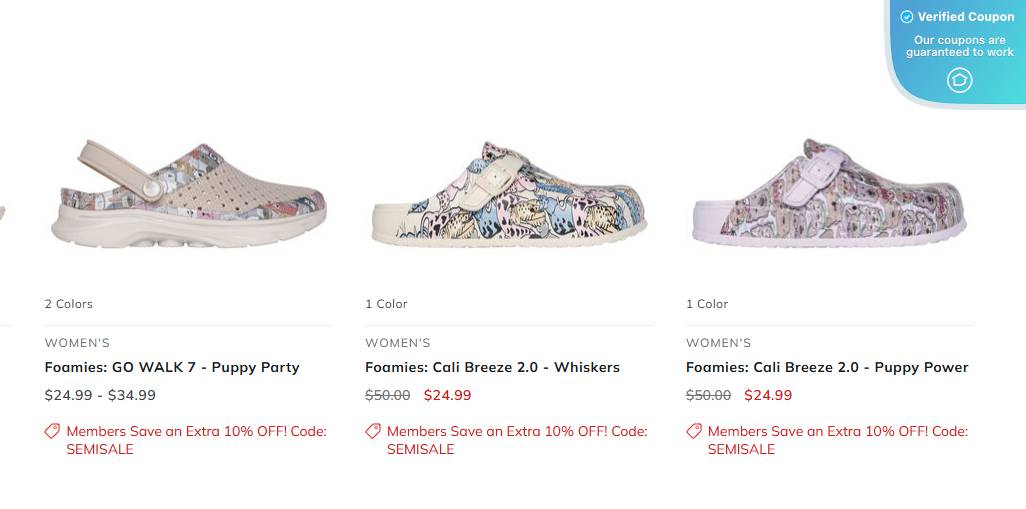Open the GO WALK 7 Puppy Party shoe image
This screenshot has width=1026, height=509.
(x=187, y=193)
